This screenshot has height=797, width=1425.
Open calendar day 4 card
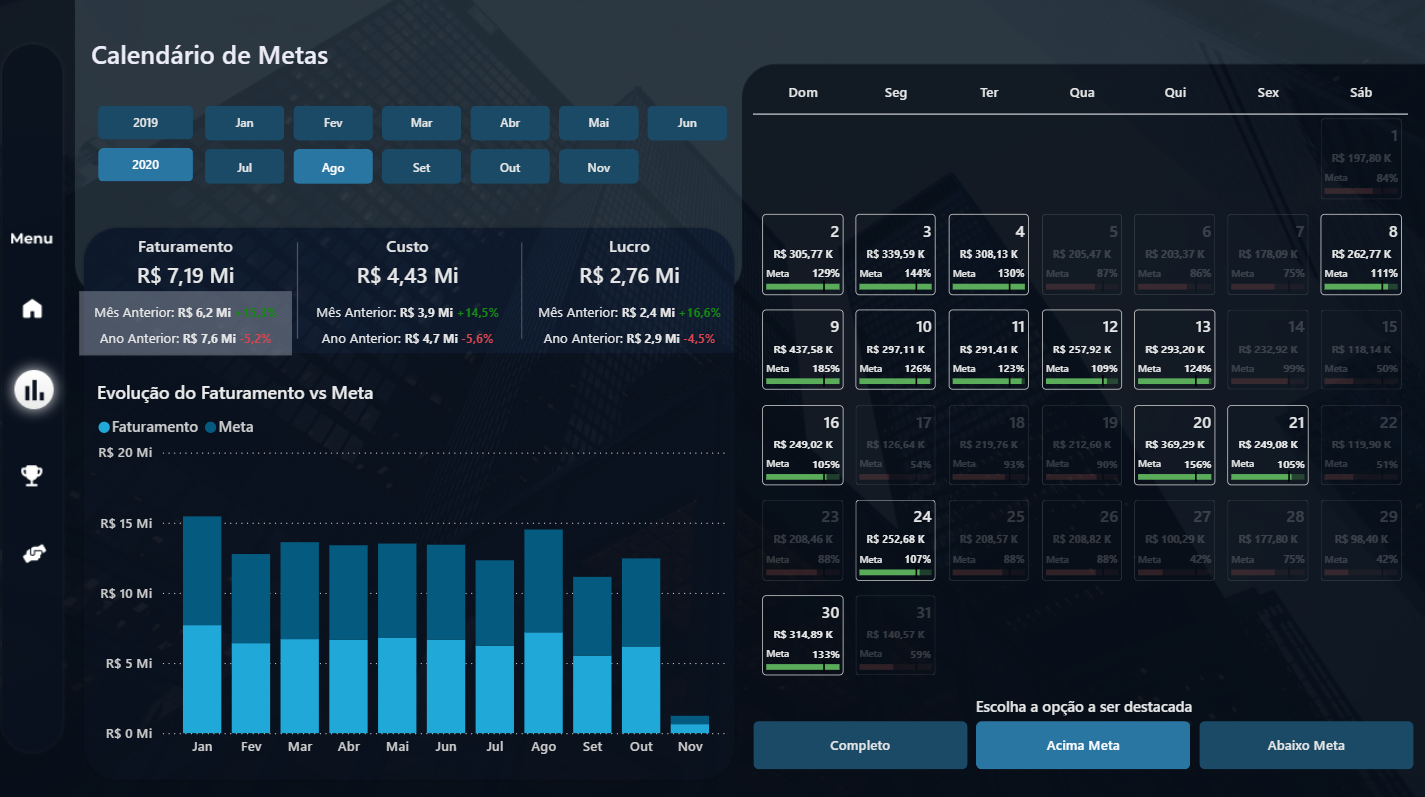989,254
